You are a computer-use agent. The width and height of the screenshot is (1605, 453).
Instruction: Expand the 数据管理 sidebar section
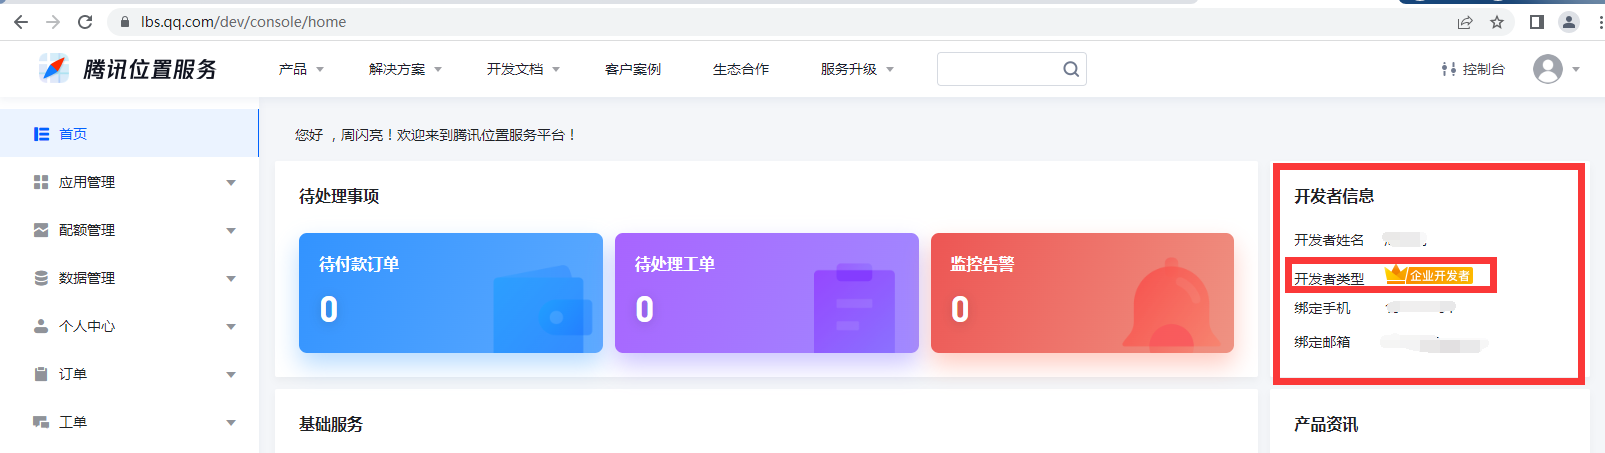coord(231,279)
